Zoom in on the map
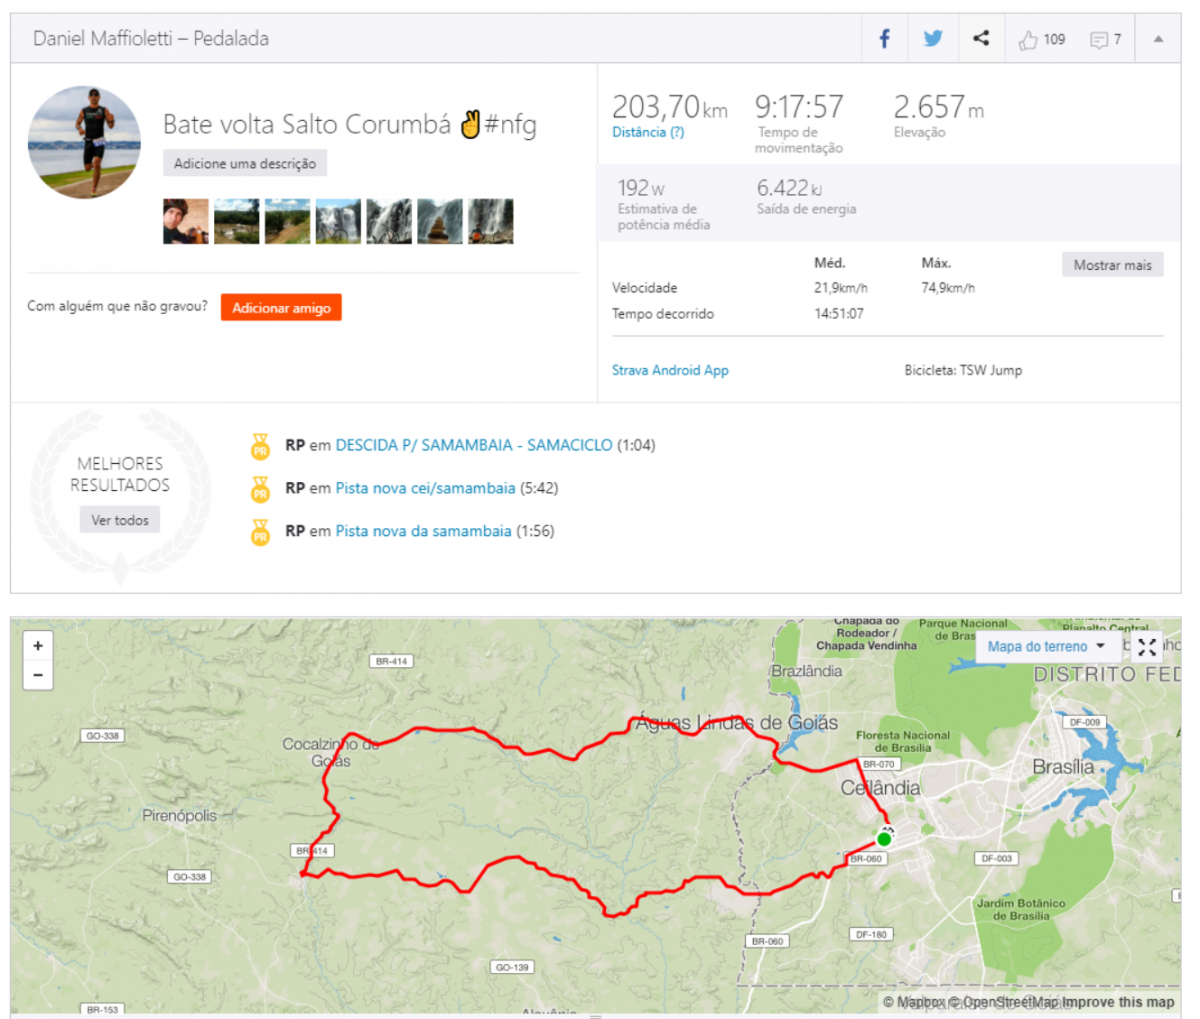The width and height of the screenshot is (1200, 1019). (x=38, y=646)
